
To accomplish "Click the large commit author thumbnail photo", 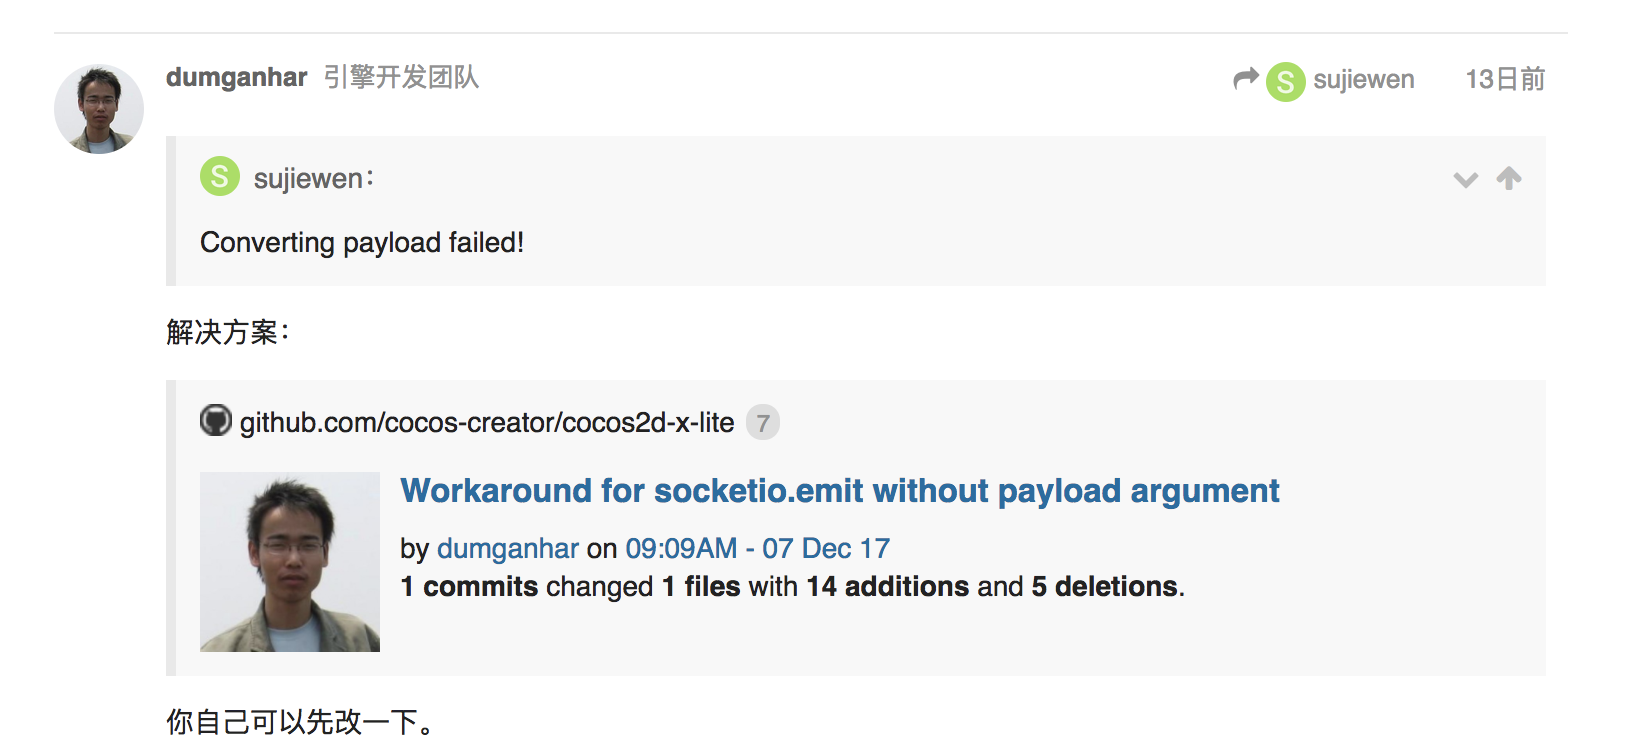I will click(290, 562).
